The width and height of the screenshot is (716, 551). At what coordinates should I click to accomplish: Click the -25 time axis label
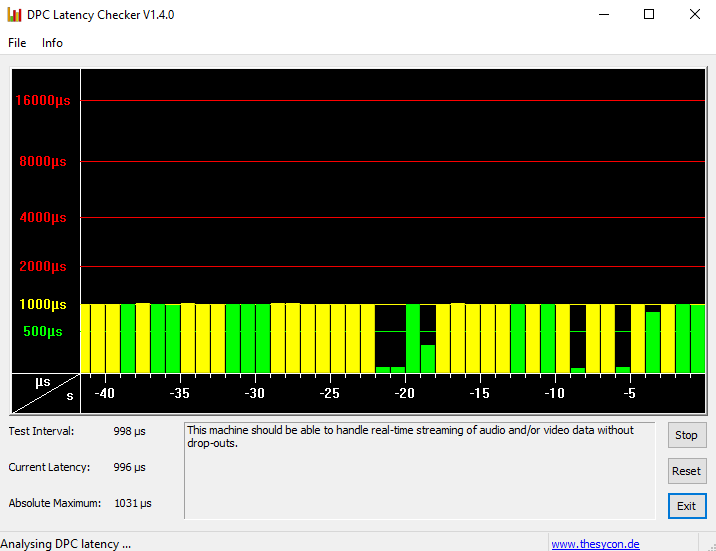coord(330,393)
